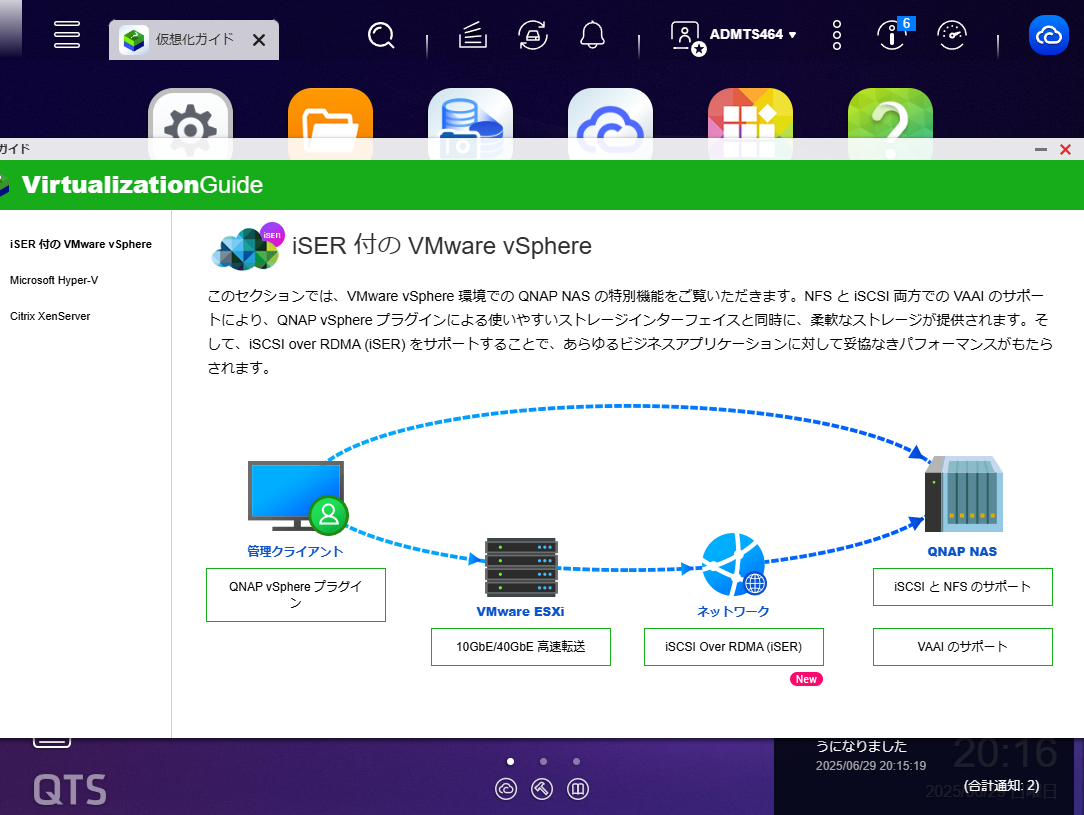Open Storage & Snapshots desktop icon
The width and height of the screenshot is (1084, 815).
(471, 124)
